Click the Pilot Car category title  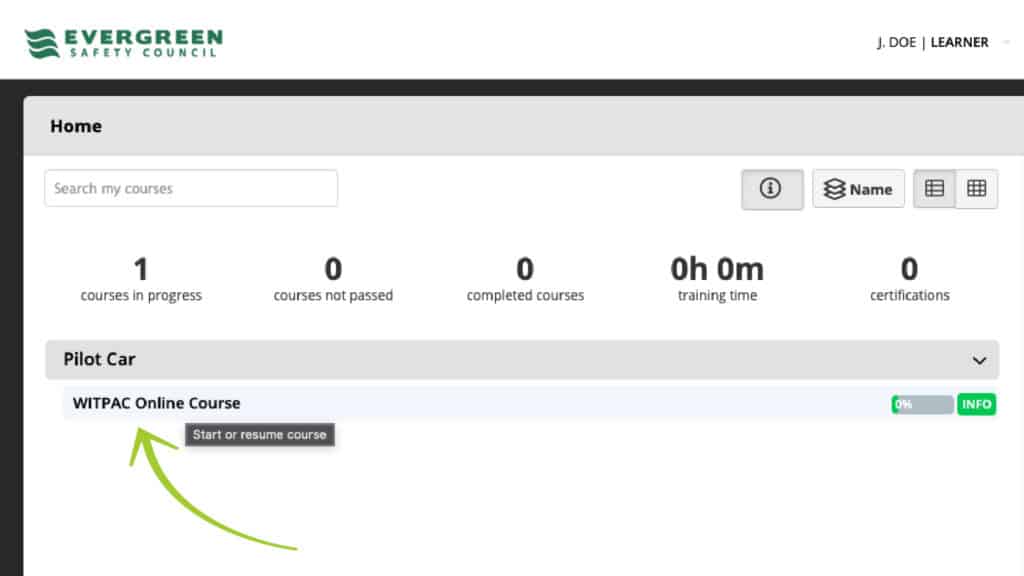coord(99,359)
